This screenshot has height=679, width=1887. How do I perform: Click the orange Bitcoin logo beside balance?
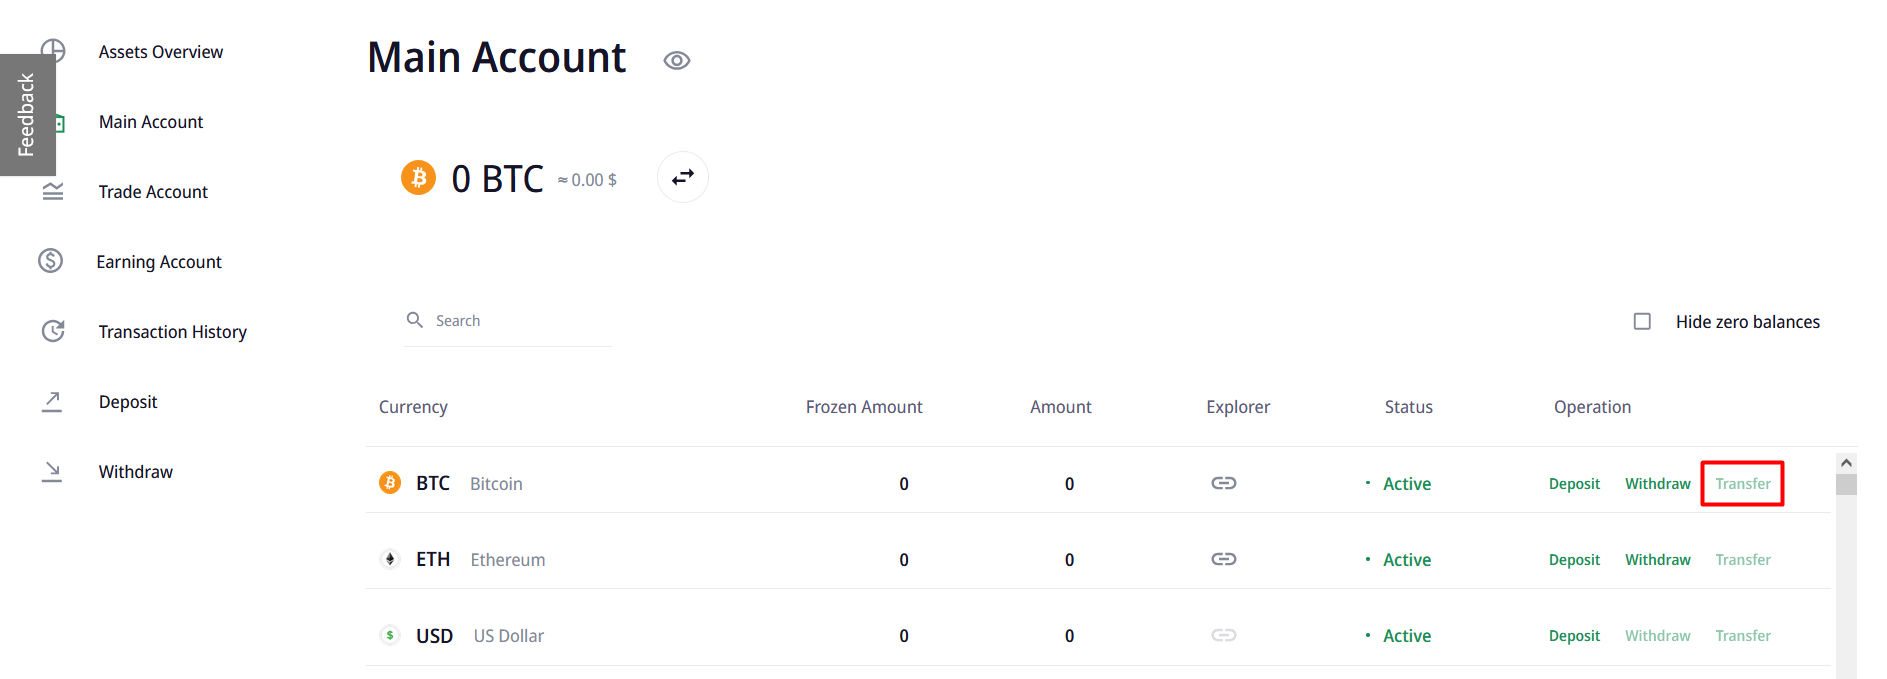pyautogui.click(x=418, y=178)
